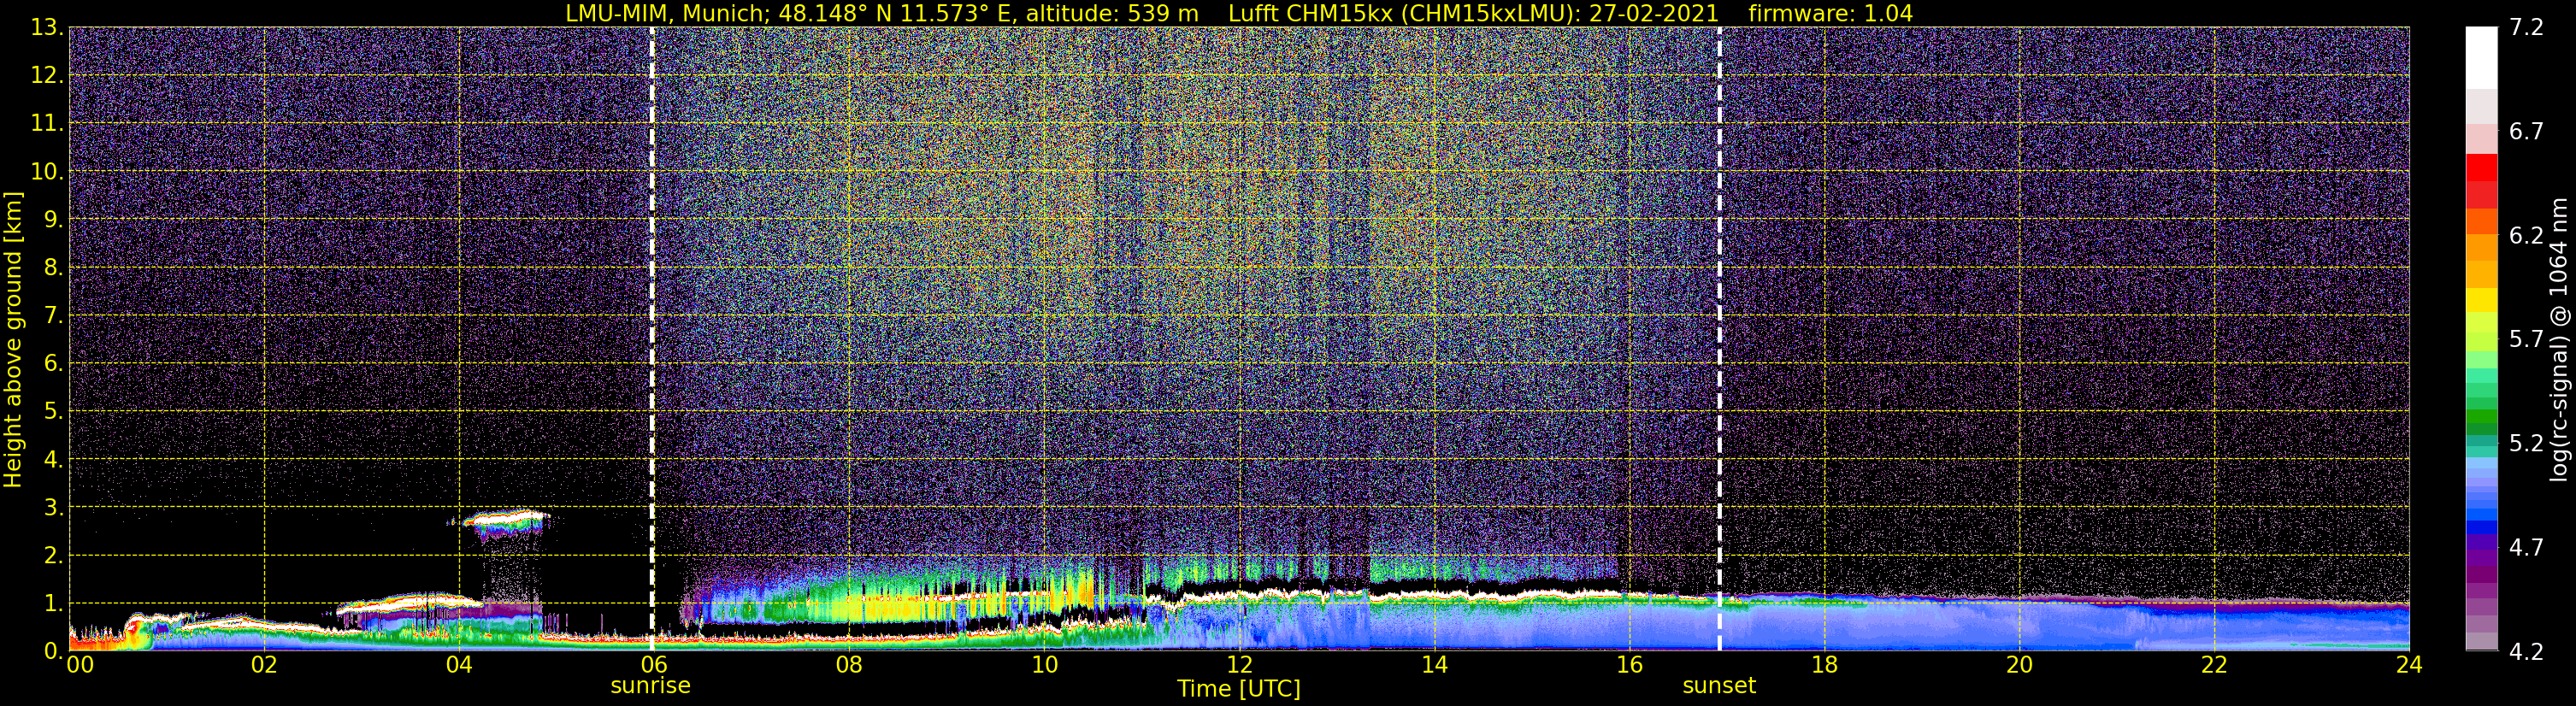2576x706 pixels.
Task: Click the time axis tick '14'
Action: (1434, 665)
